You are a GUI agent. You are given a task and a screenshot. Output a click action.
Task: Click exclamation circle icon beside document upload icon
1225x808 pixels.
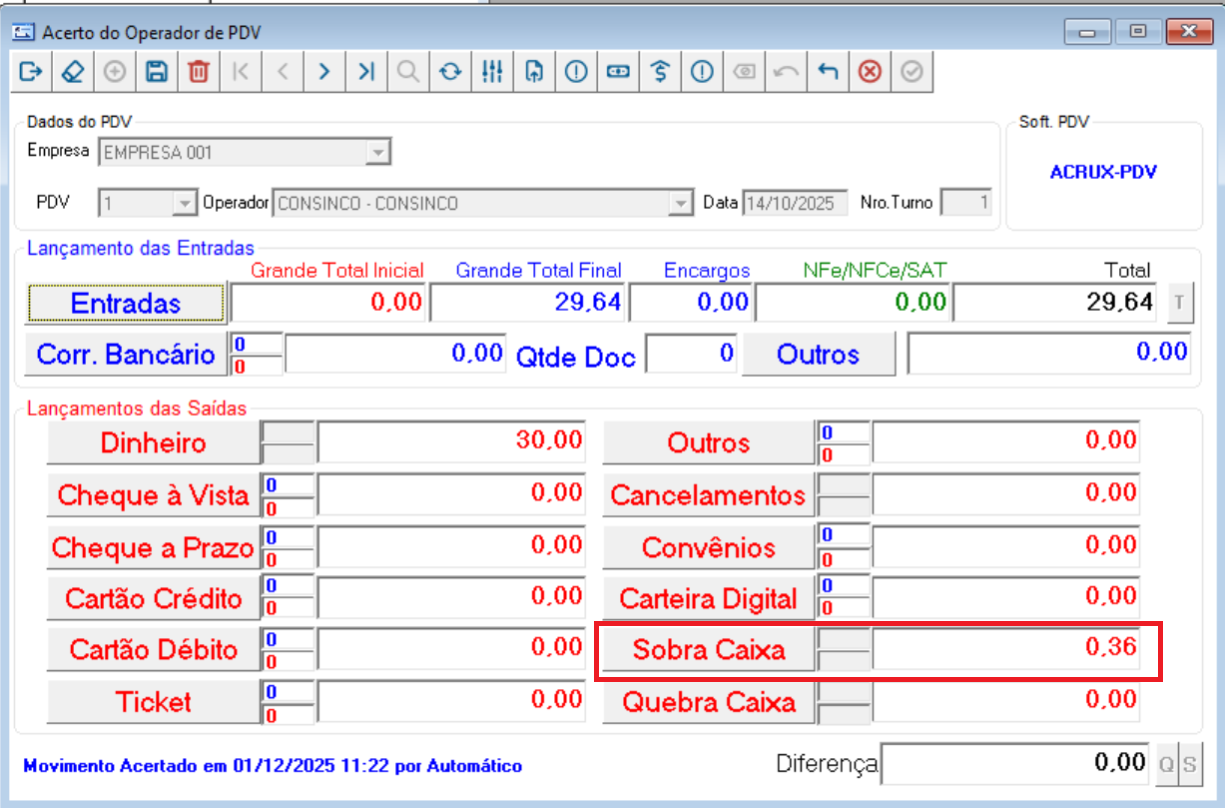pos(576,72)
